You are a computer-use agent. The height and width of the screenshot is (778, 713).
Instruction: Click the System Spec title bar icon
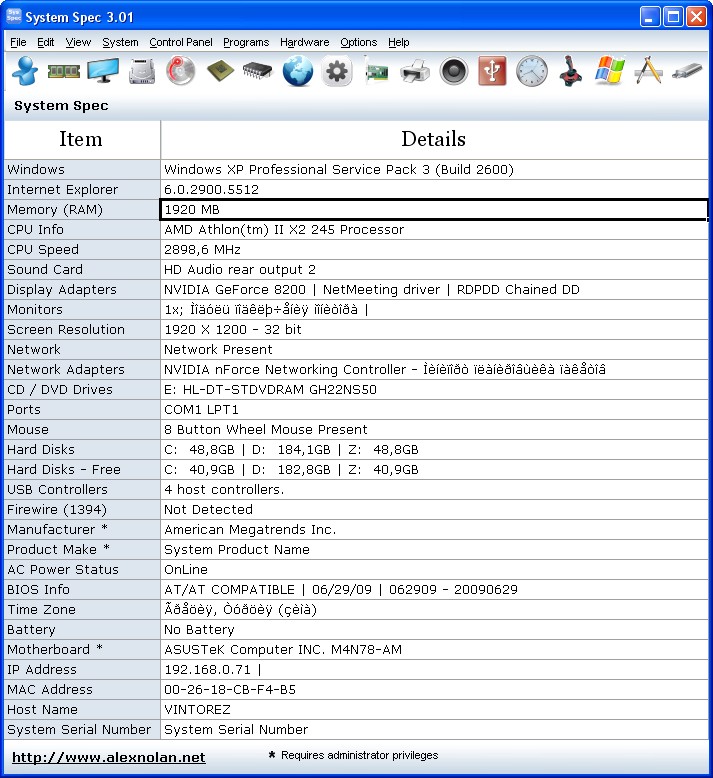(14, 16)
